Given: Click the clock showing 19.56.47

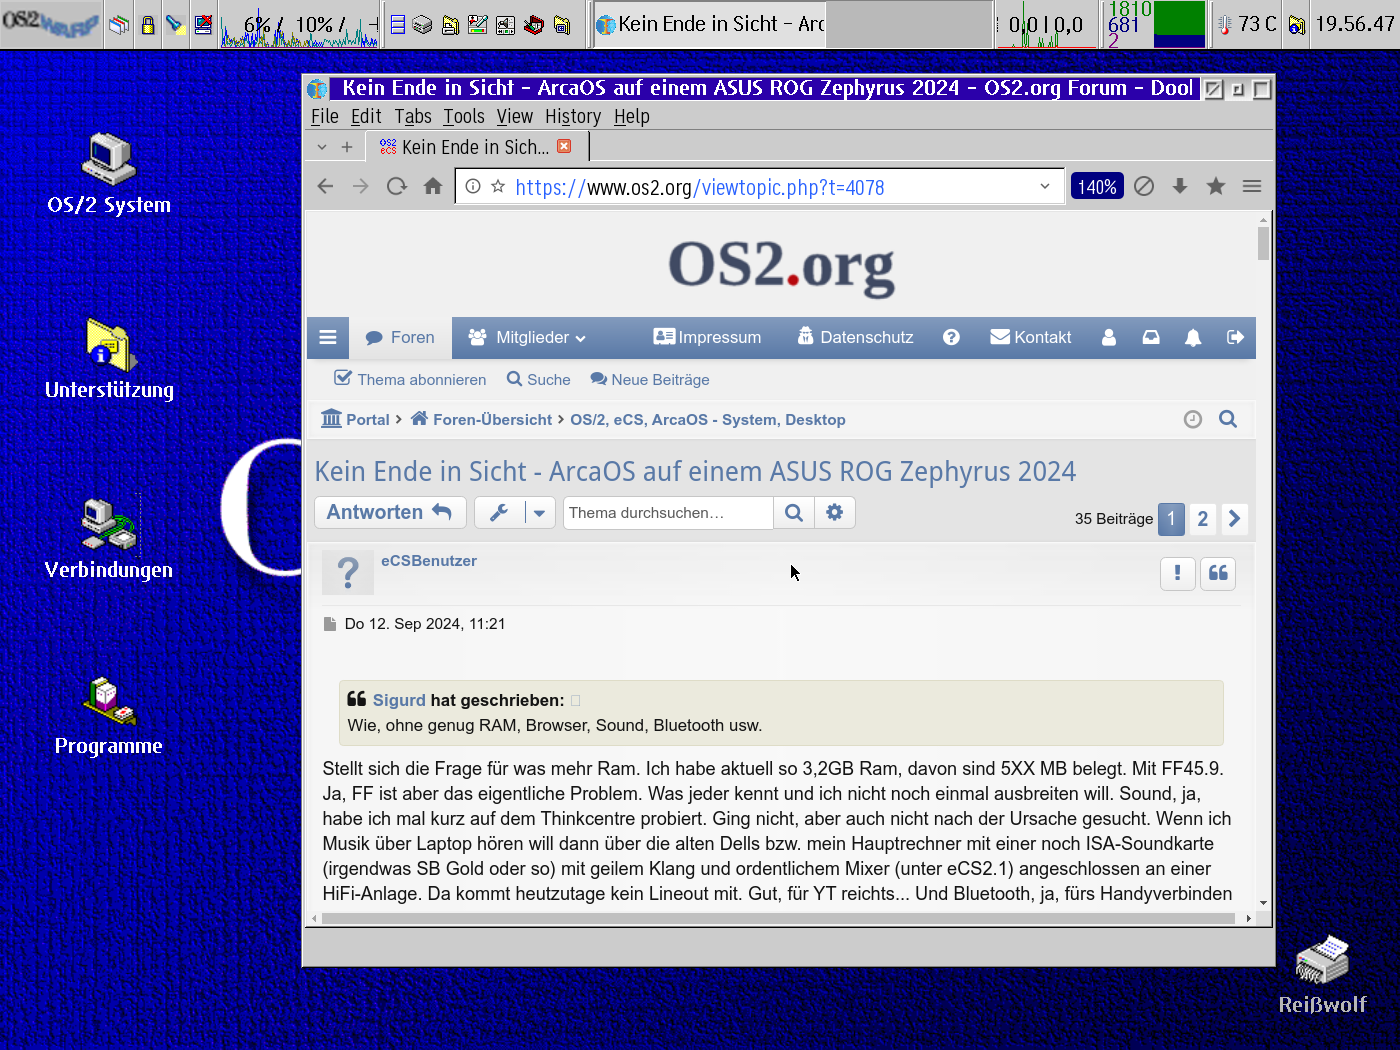Looking at the screenshot, I should pos(1354,24).
